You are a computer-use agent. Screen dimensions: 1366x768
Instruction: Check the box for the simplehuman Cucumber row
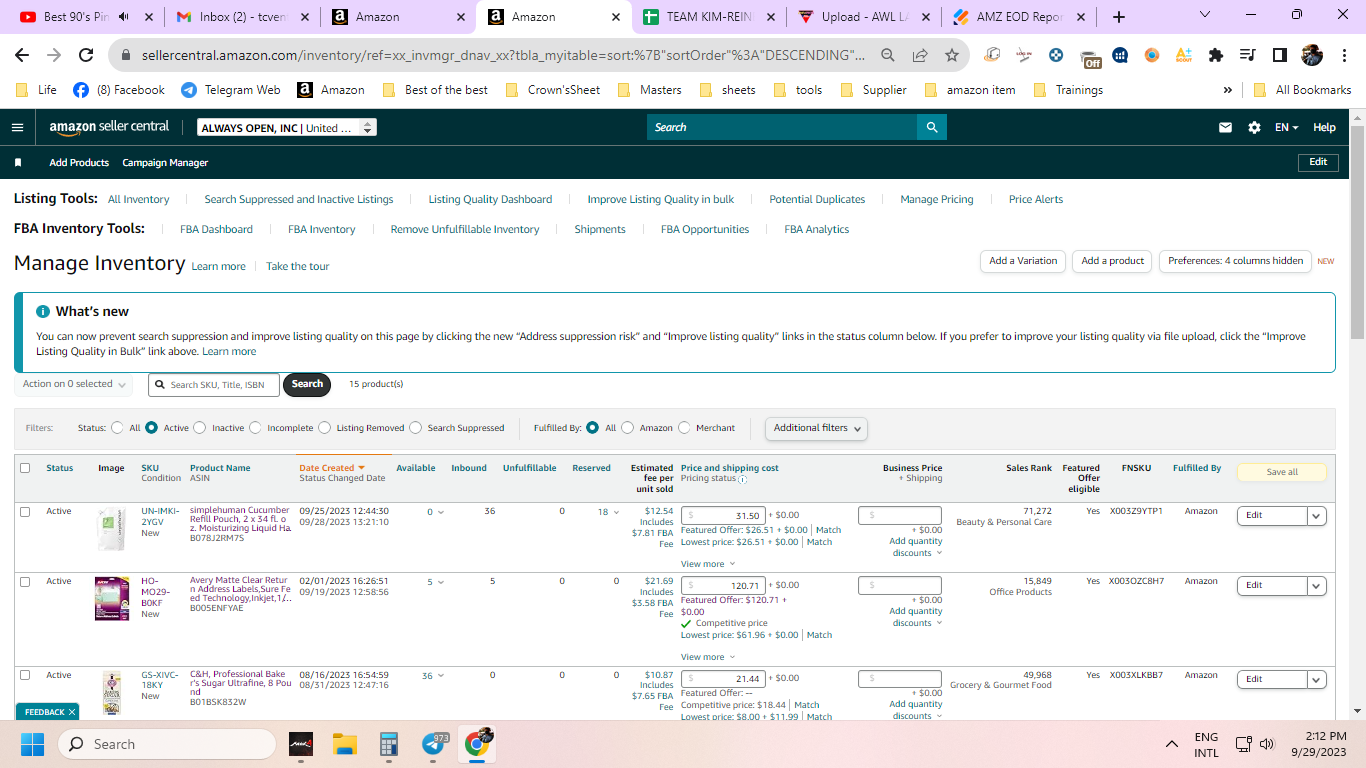[25, 511]
